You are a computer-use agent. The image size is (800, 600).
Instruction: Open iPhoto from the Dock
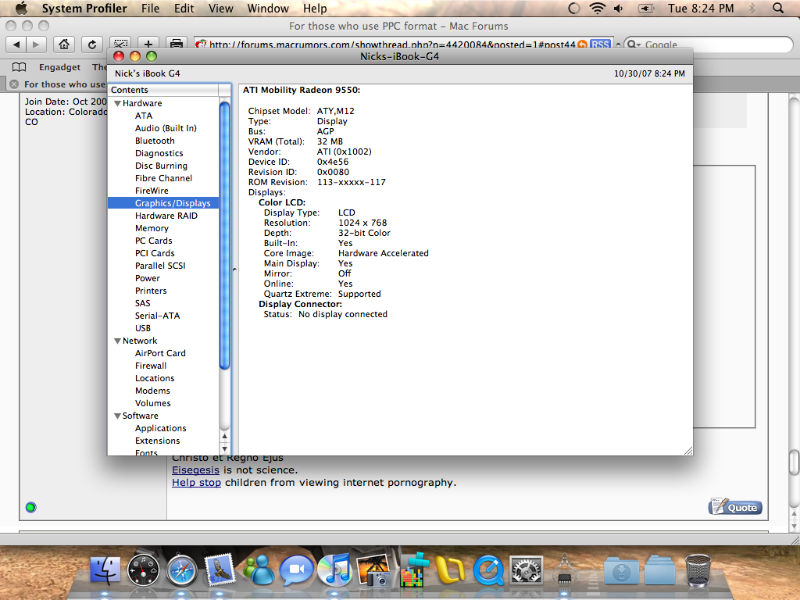coord(373,569)
